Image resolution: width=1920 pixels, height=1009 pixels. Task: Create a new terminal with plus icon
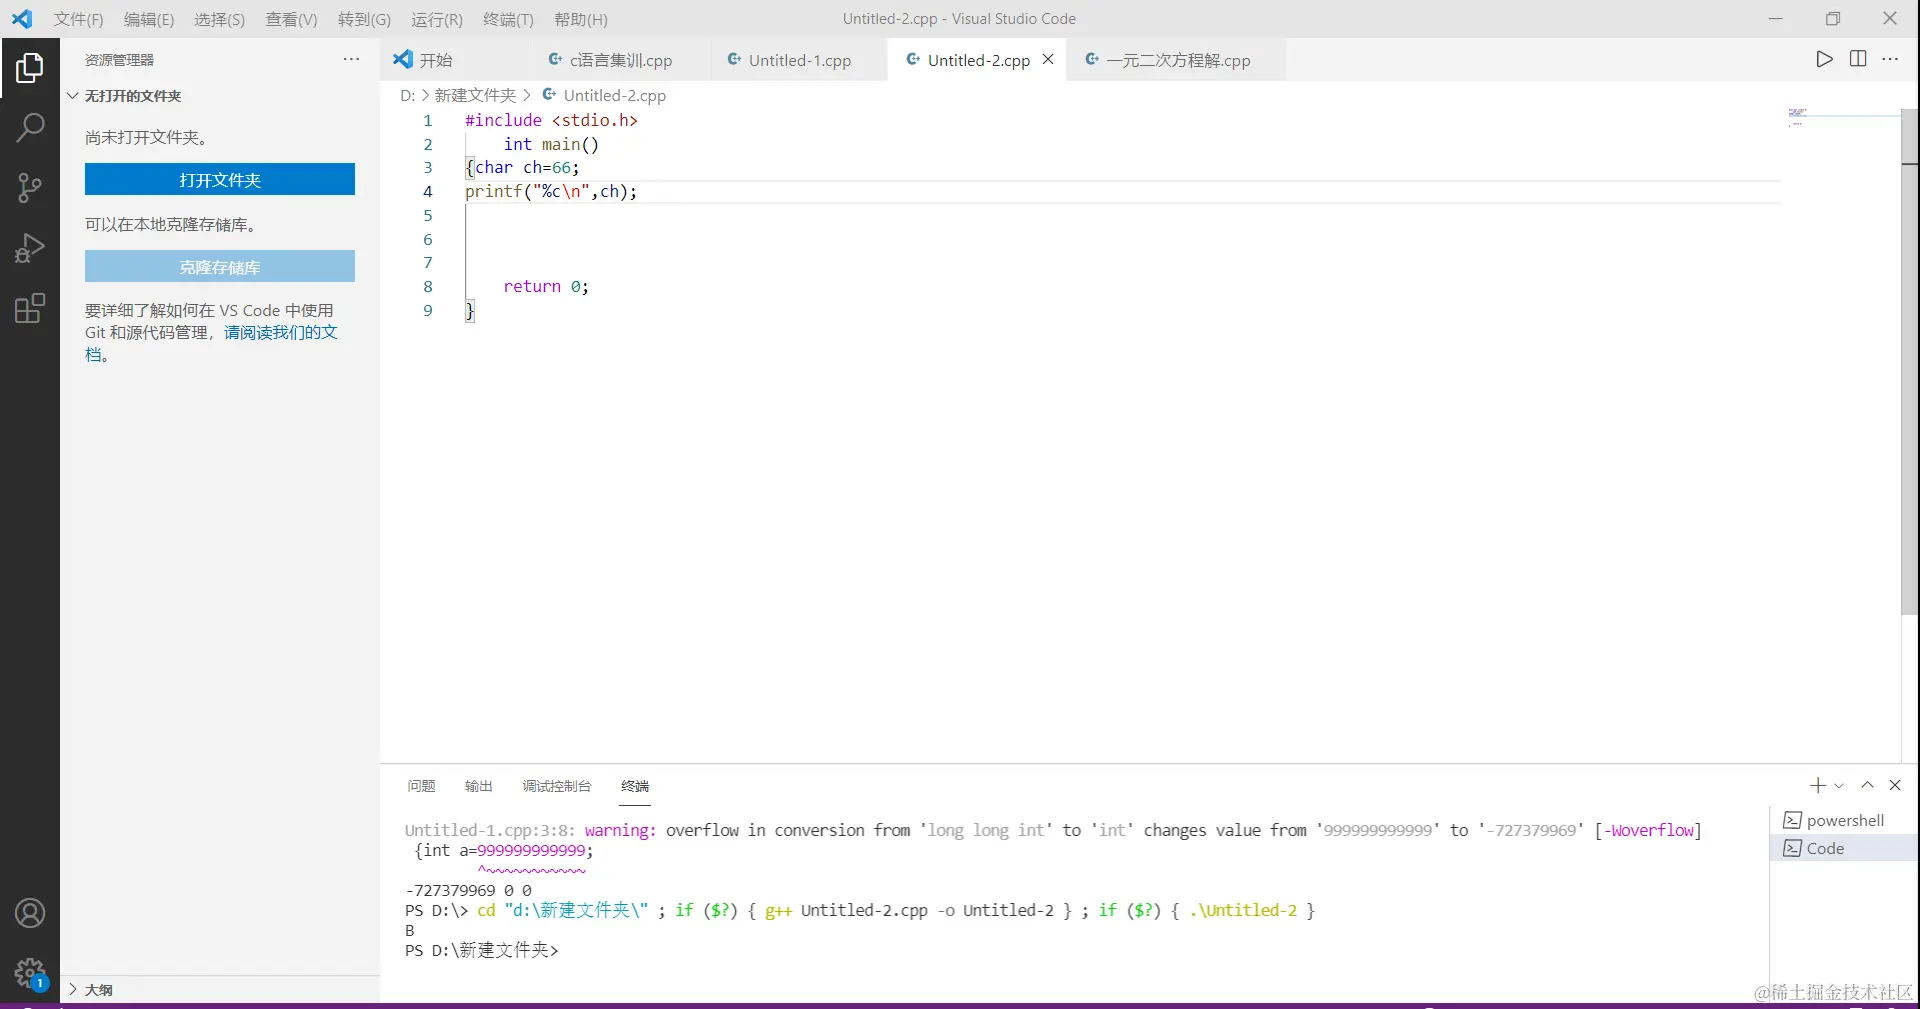pyautogui.click(x=1817, y=786)
